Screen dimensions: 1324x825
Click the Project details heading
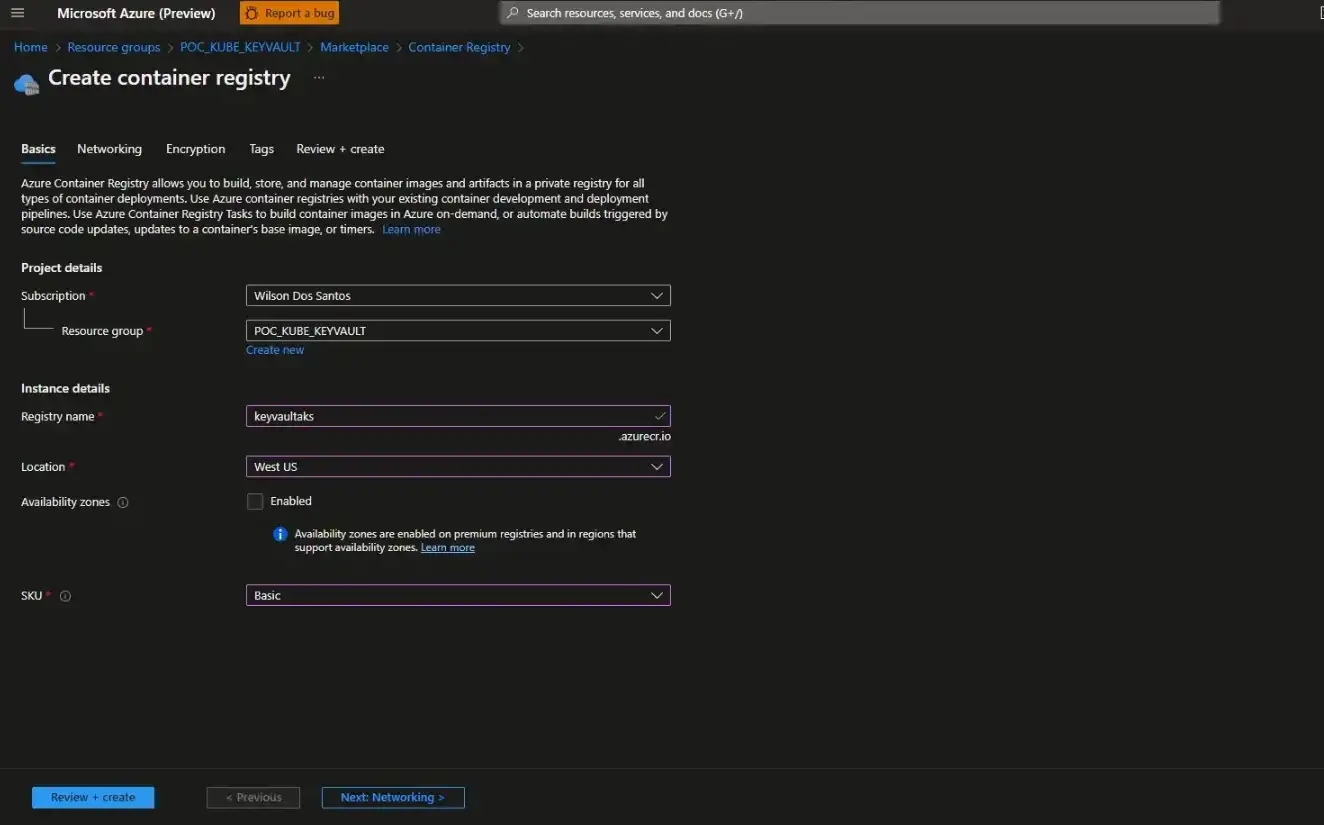(62, 268)
